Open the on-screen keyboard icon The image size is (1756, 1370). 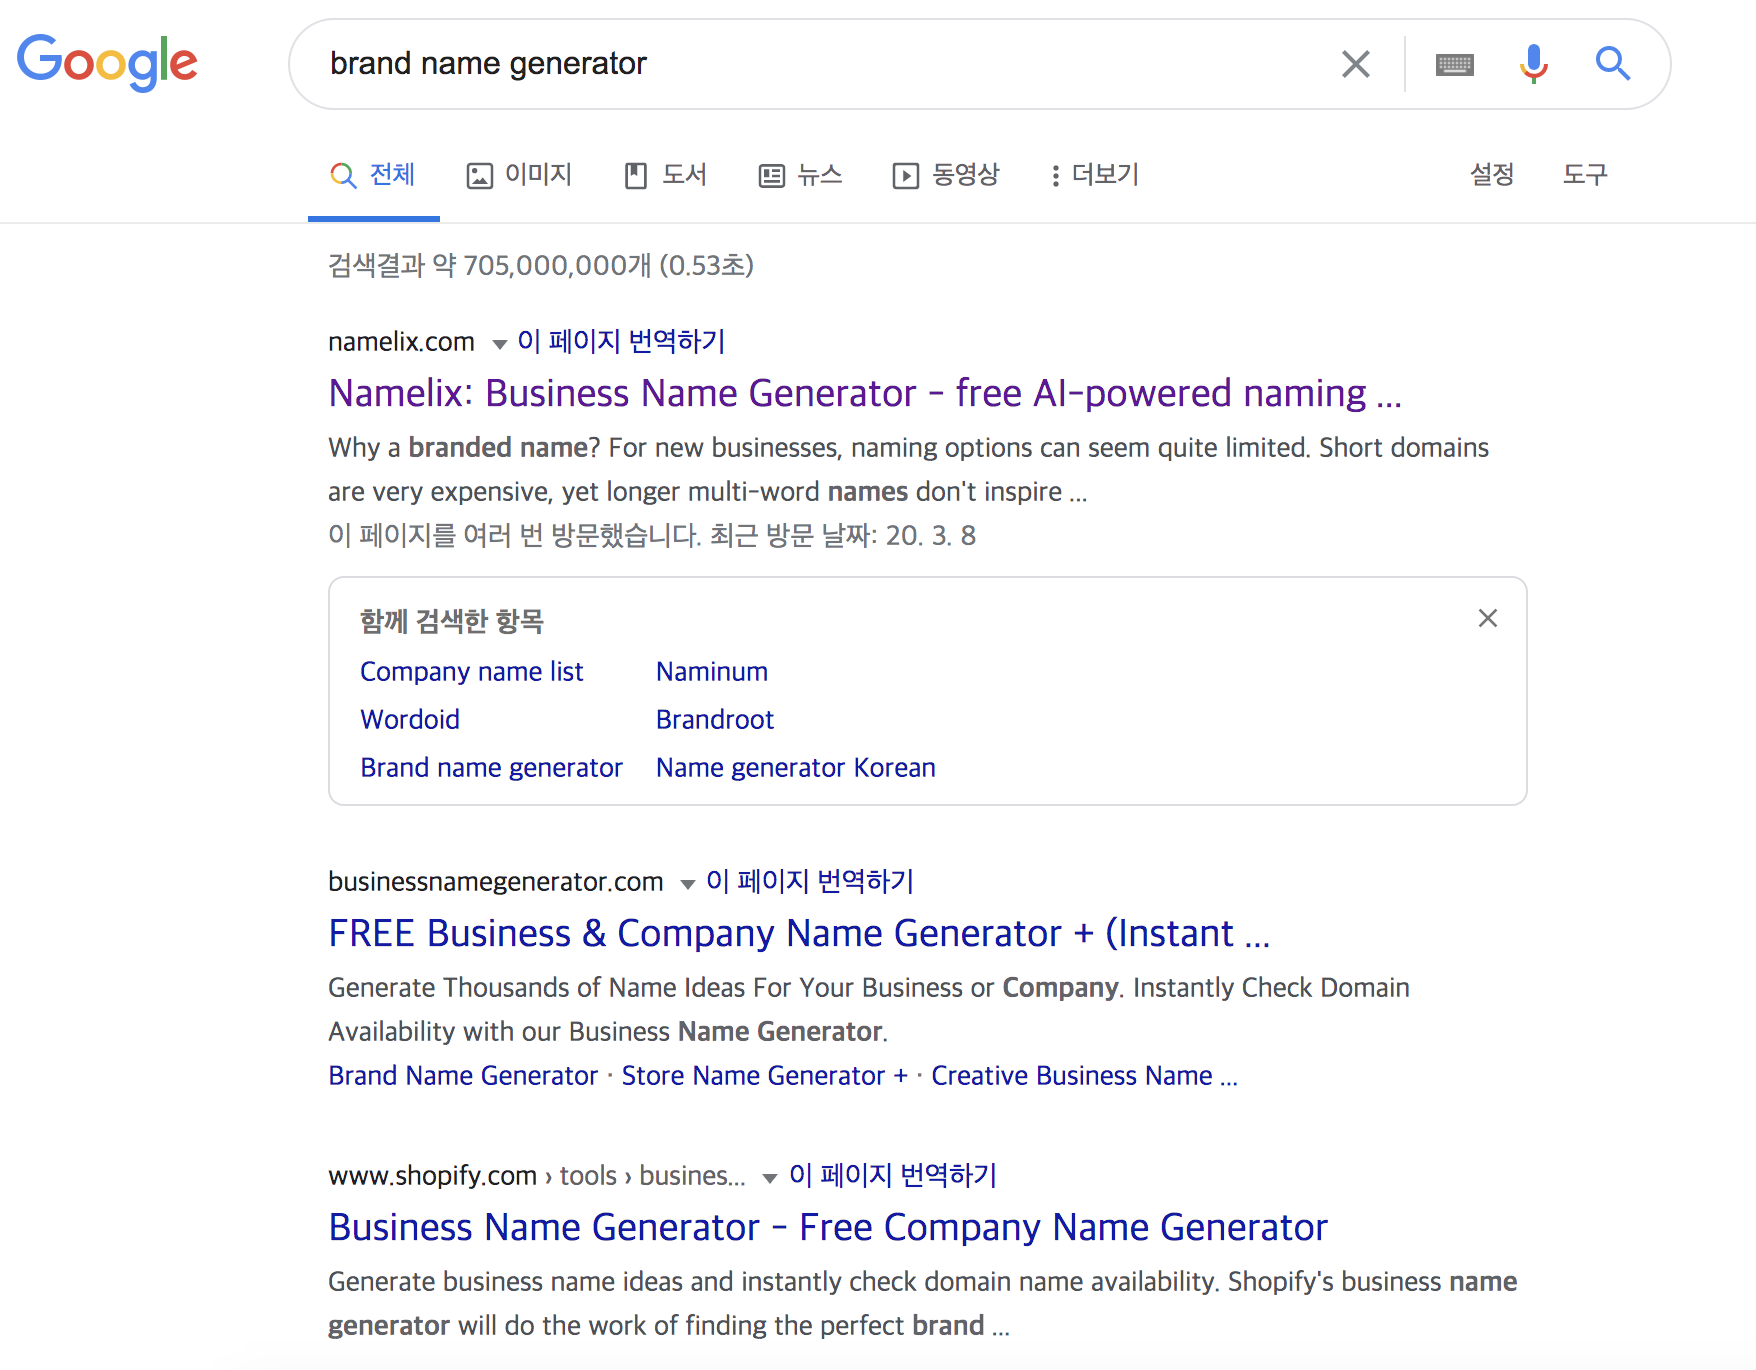1454,65
